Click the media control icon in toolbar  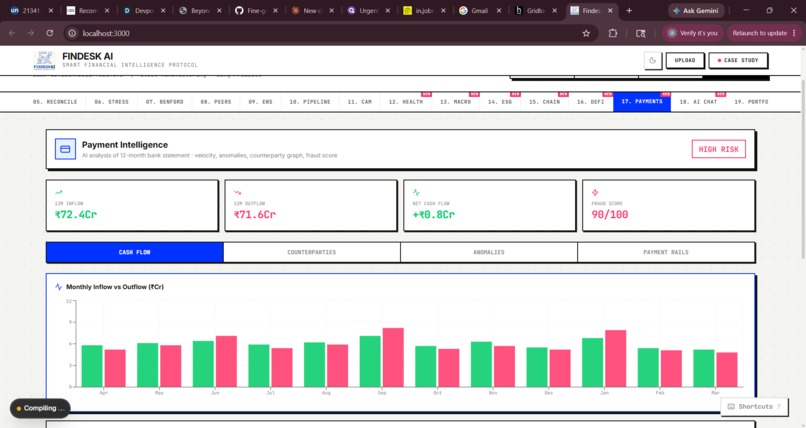click(640, 33)
